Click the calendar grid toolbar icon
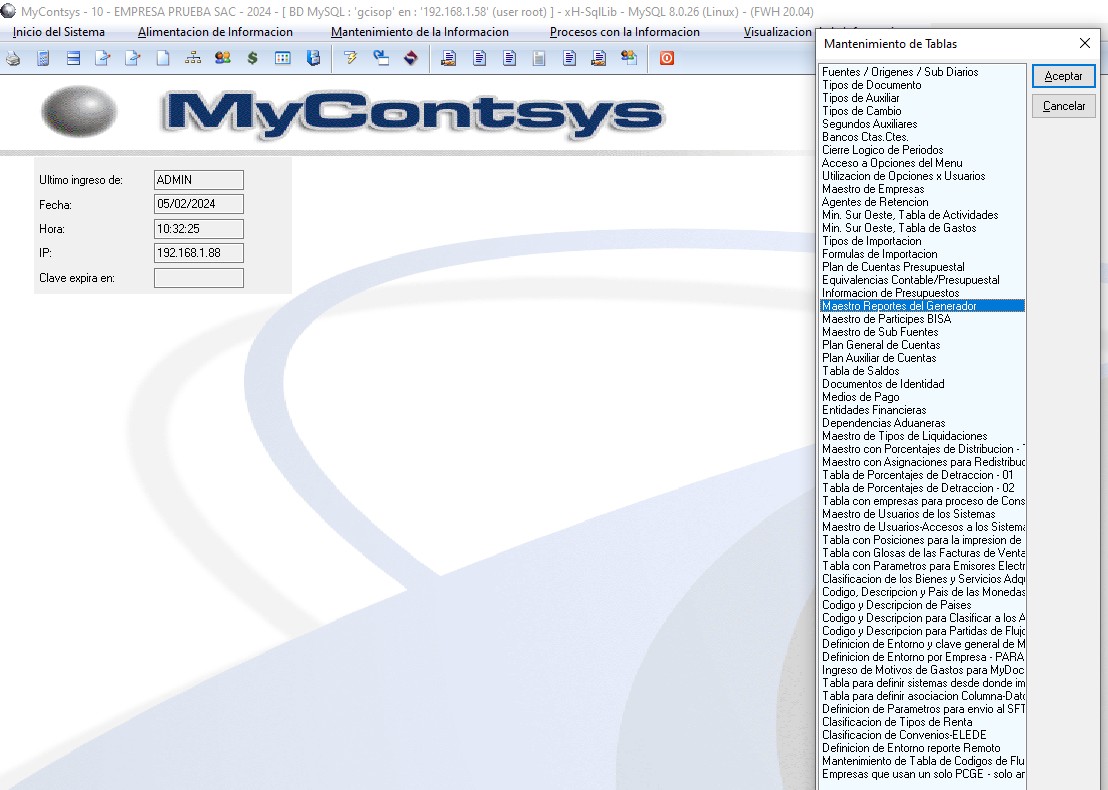 click(x=283, y=59)
